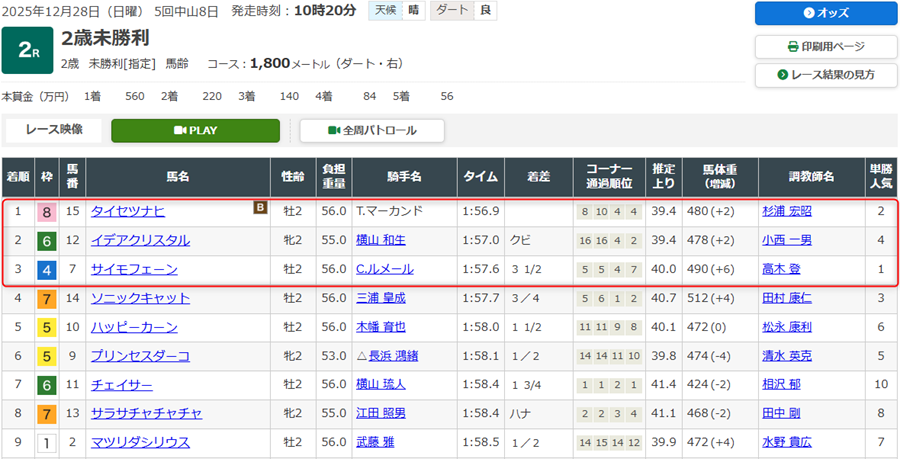Open the 全周パトロール patrol video
900x459 pixels.
(x=372, y=130)
